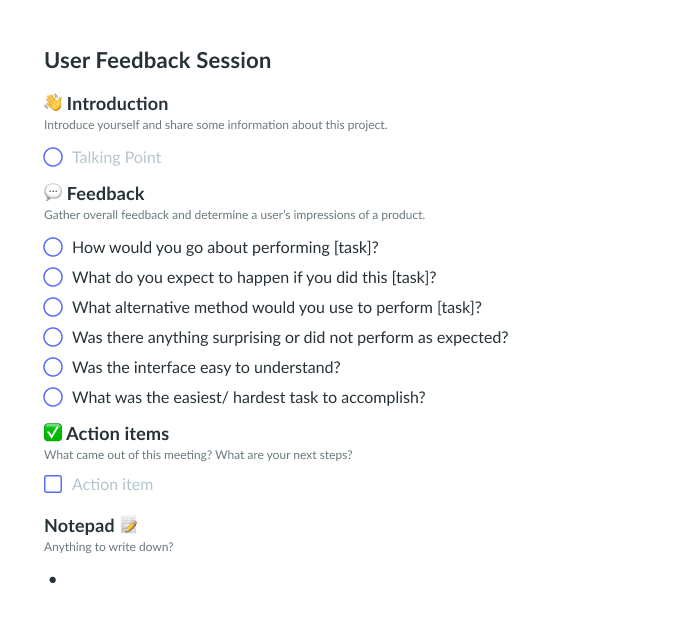Check the Action item checkbox
Image resolution: width=684 pixels, height=638 pixels.
point(53,484)
